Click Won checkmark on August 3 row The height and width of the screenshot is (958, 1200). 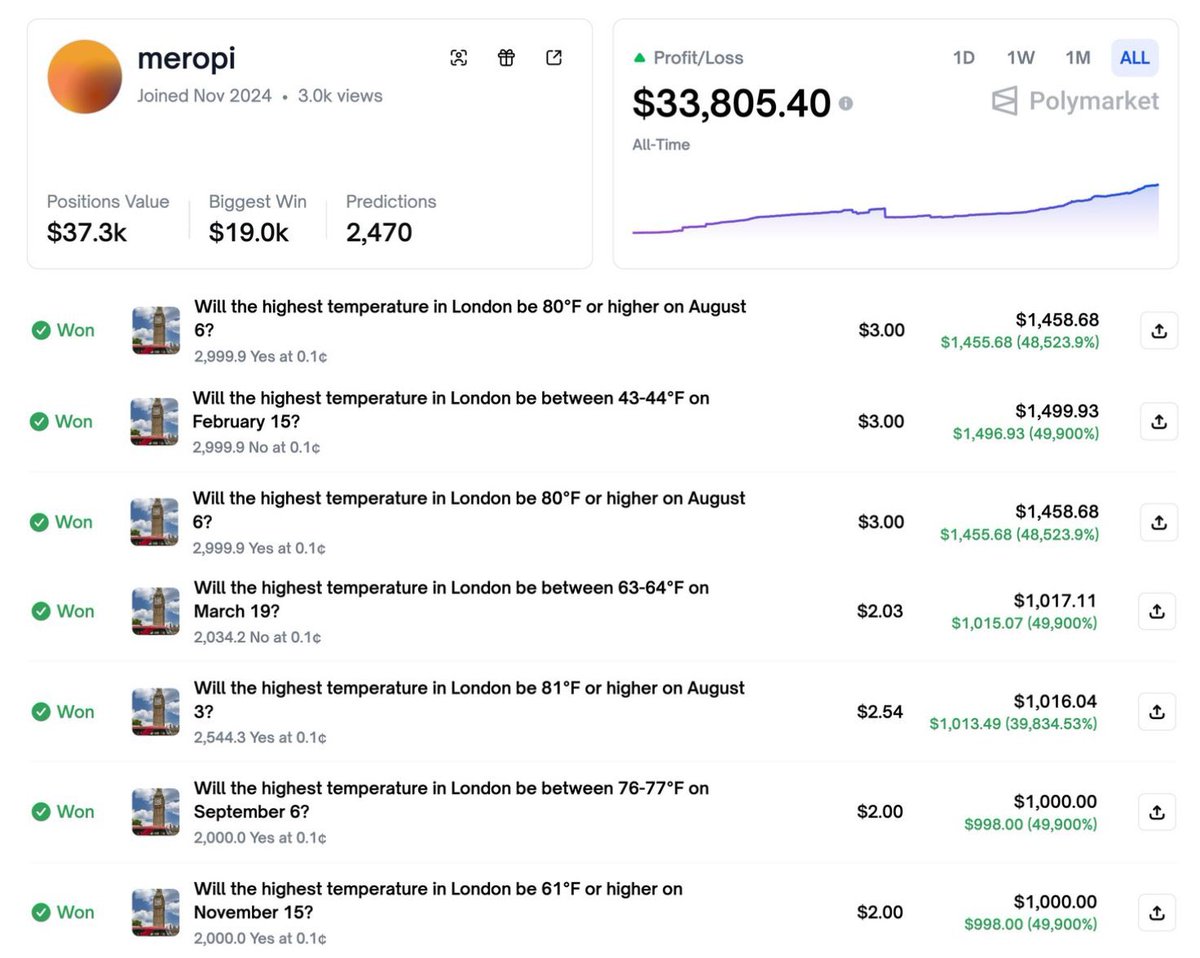tap(41, 712)
